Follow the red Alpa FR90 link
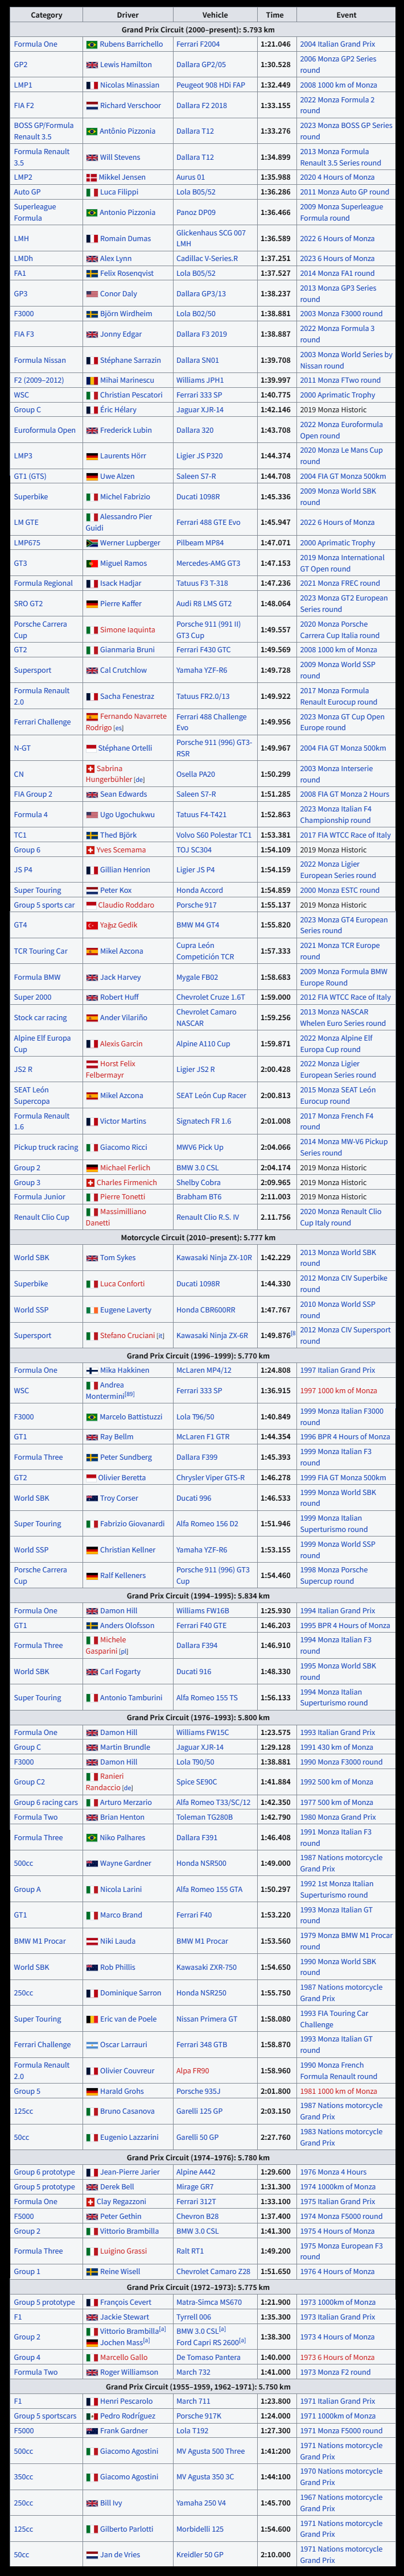This screenshot has height=2576, width=404. coord(193,2070)
